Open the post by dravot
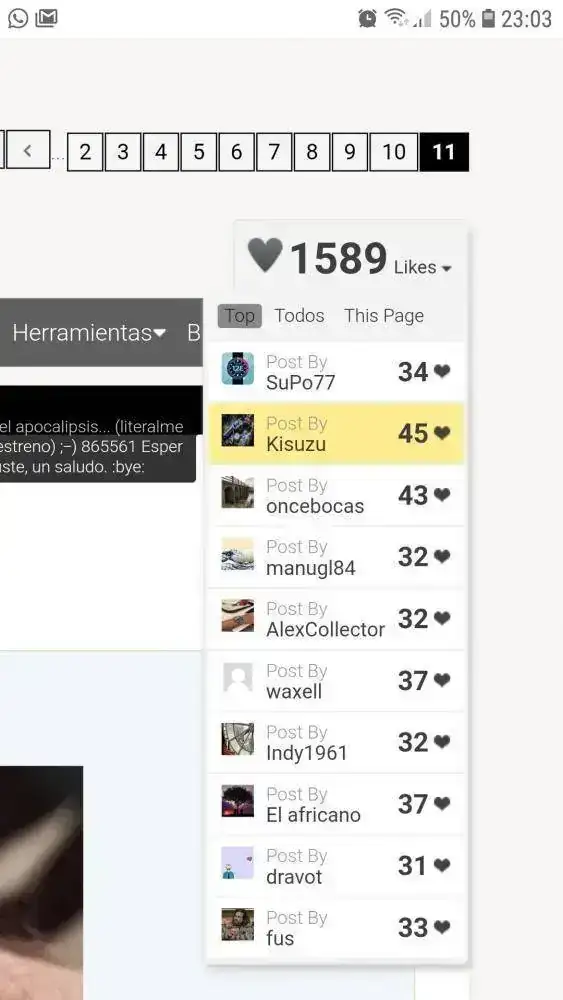 [336, 866]
